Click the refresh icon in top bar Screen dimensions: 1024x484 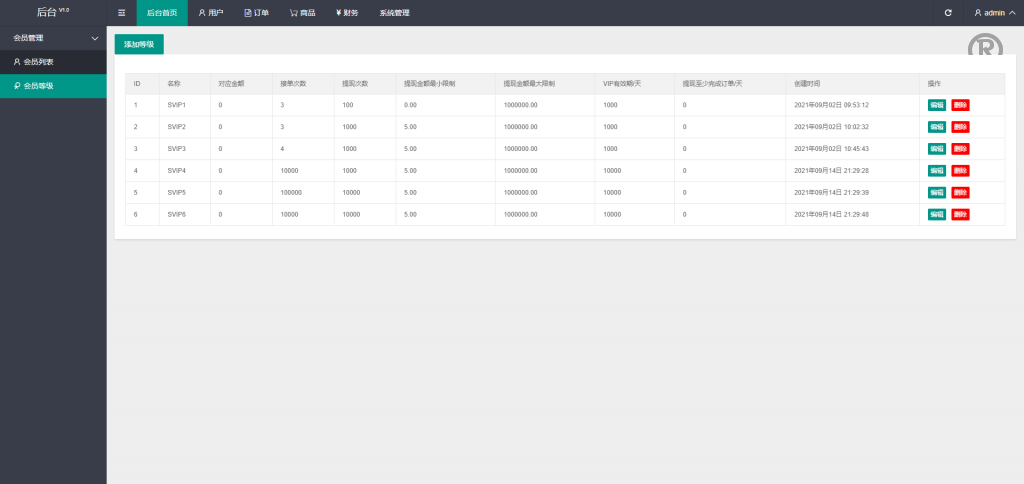point(948,13)
